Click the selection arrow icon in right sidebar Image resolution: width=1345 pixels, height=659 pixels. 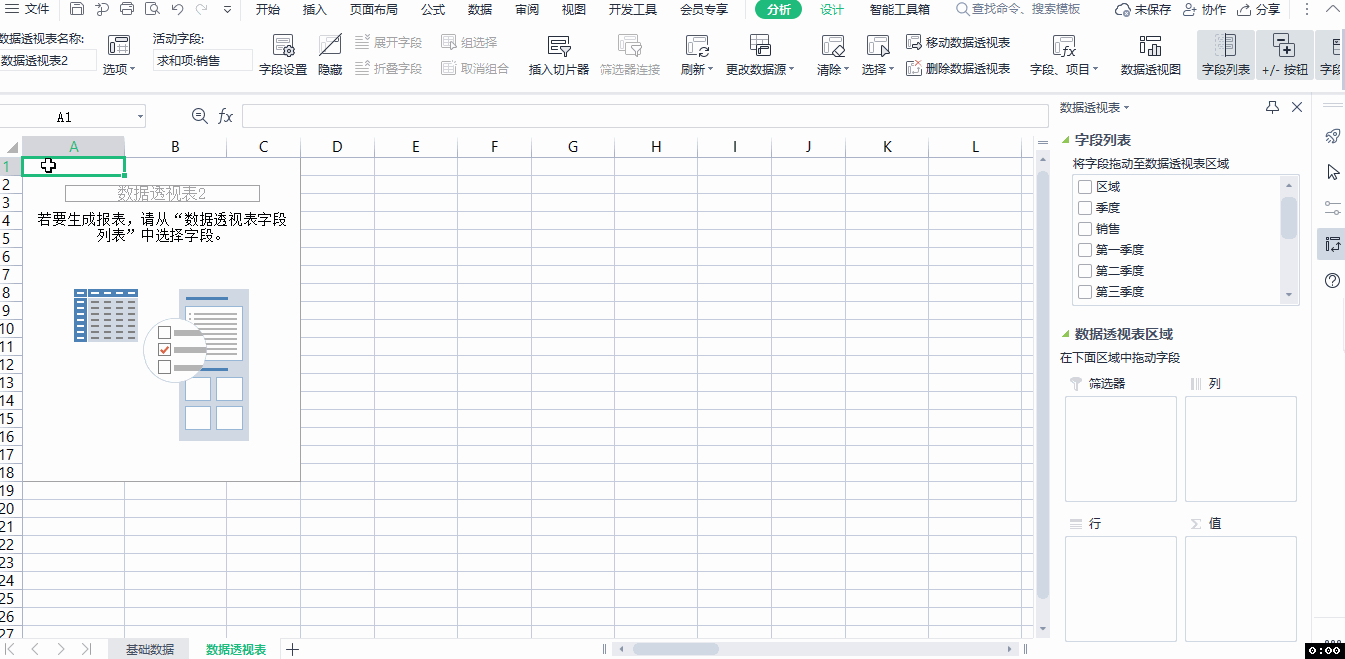pyautogui.click(x=1332, y=172)
